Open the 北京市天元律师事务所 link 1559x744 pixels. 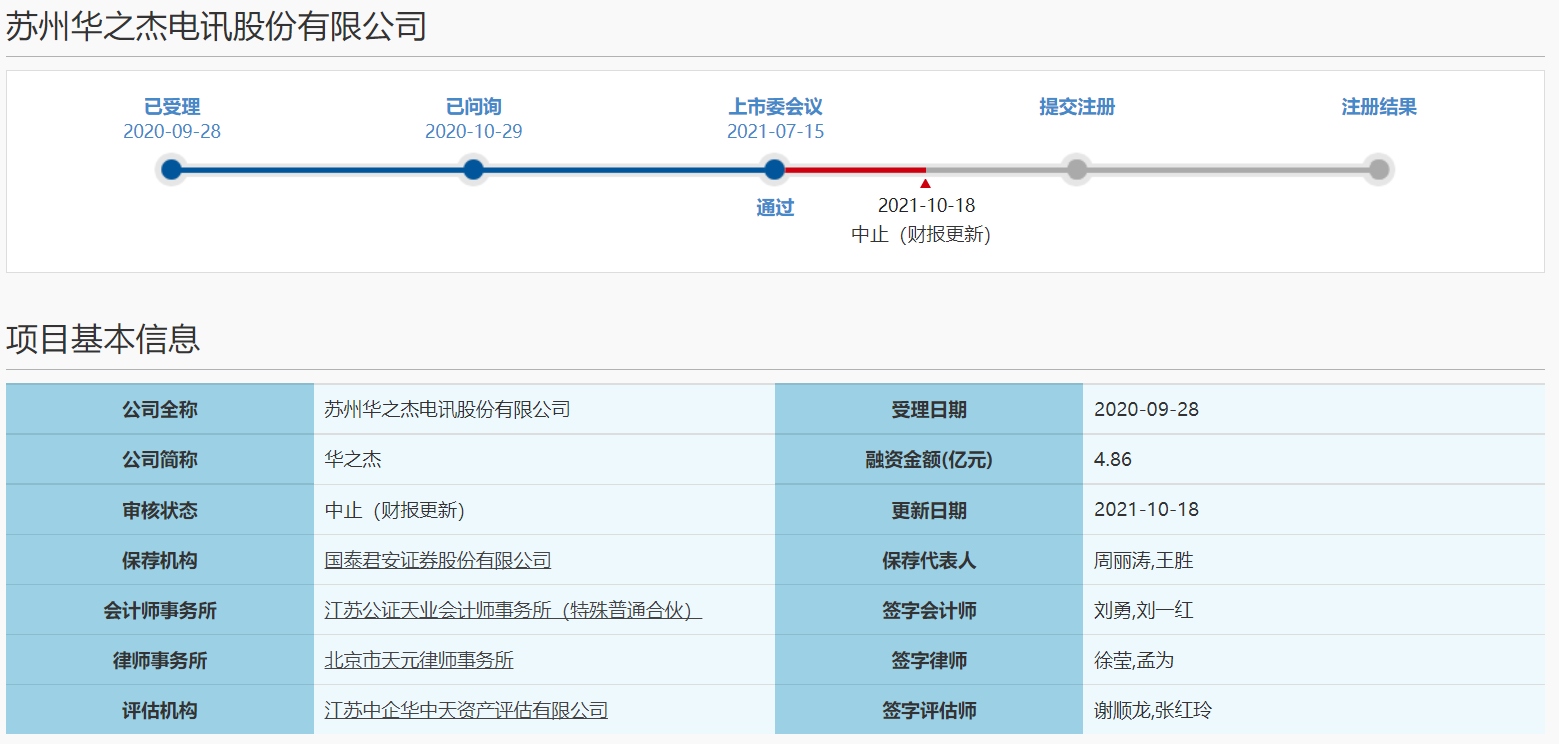click(419, 660)
